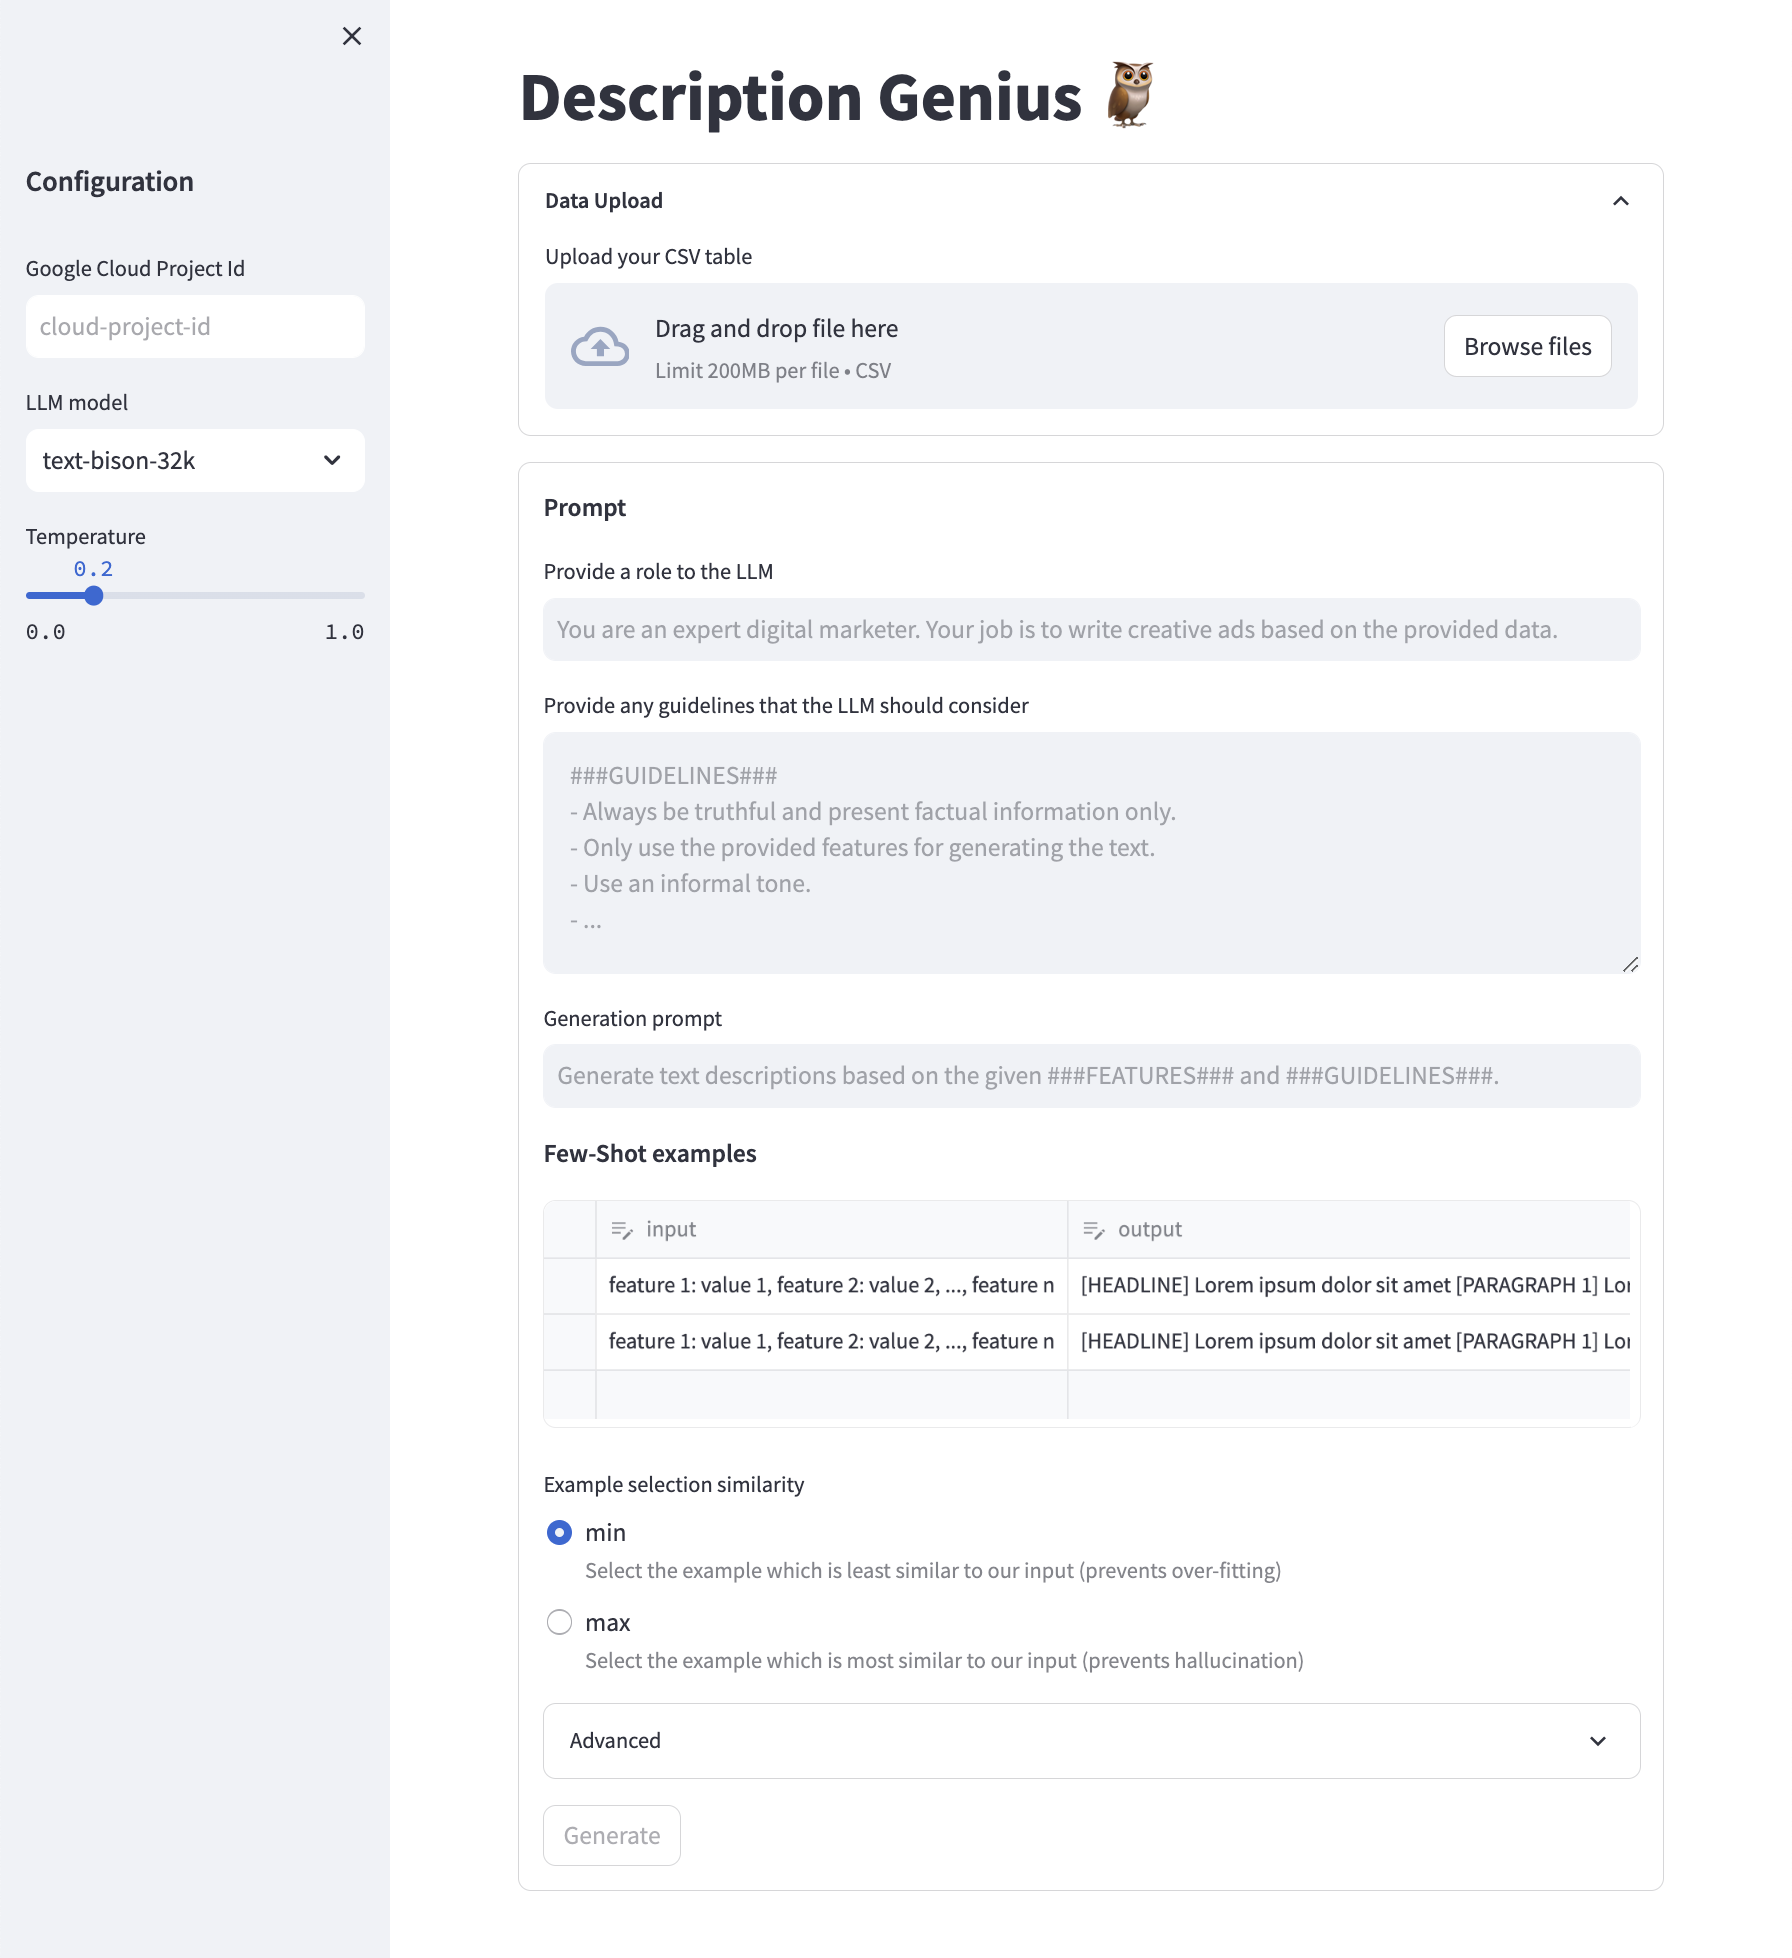Click the Temperature slider handle

pos(94,596)
